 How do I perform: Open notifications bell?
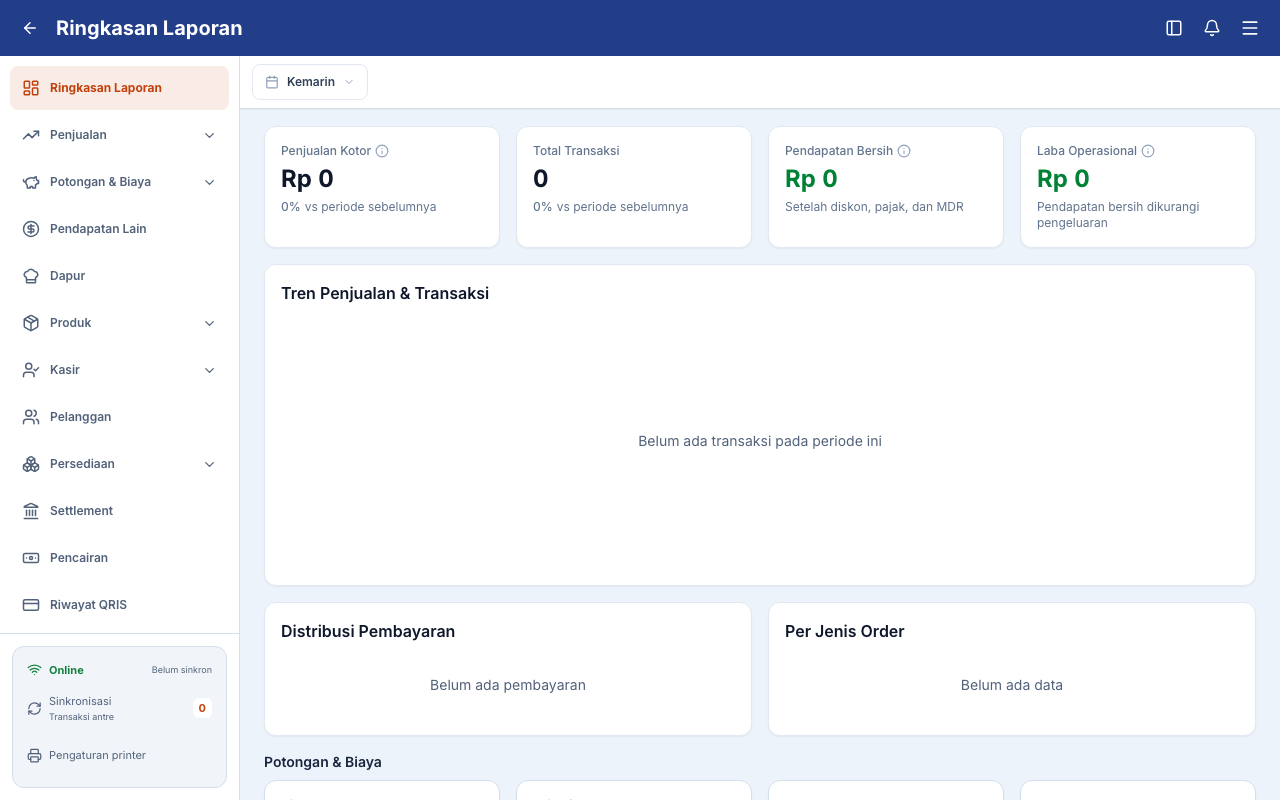(1212, 28)
